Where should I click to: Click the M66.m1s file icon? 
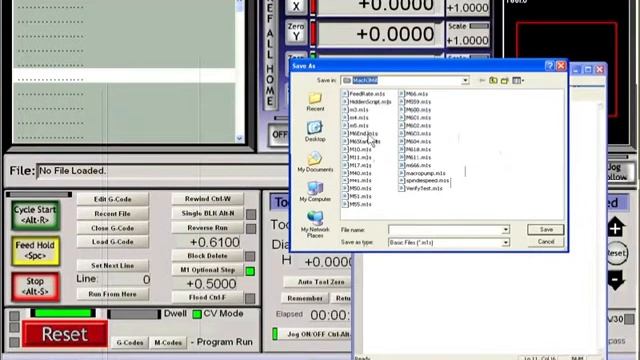tap(402, 94)
